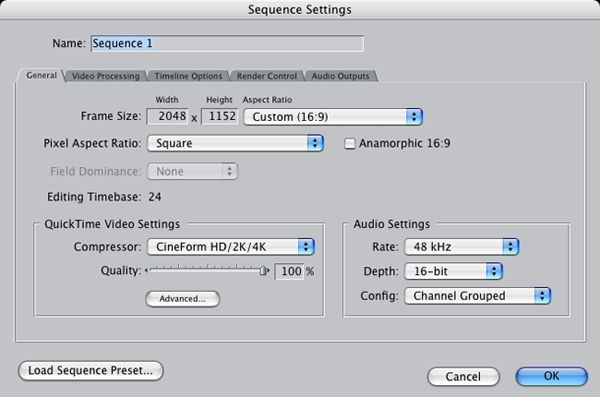Open the Video Processing tab

106,76
